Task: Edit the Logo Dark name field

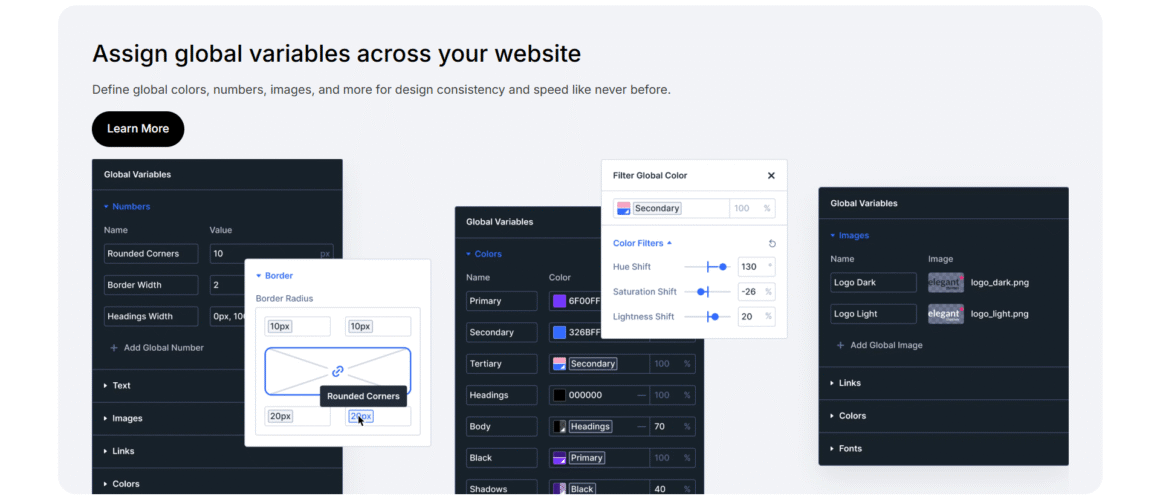Action: (874, 282)
